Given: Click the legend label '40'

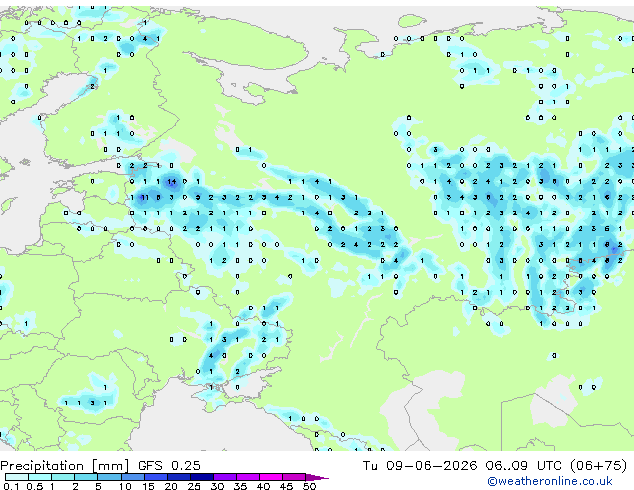Looking at the screenshot, I should [263, 486].
